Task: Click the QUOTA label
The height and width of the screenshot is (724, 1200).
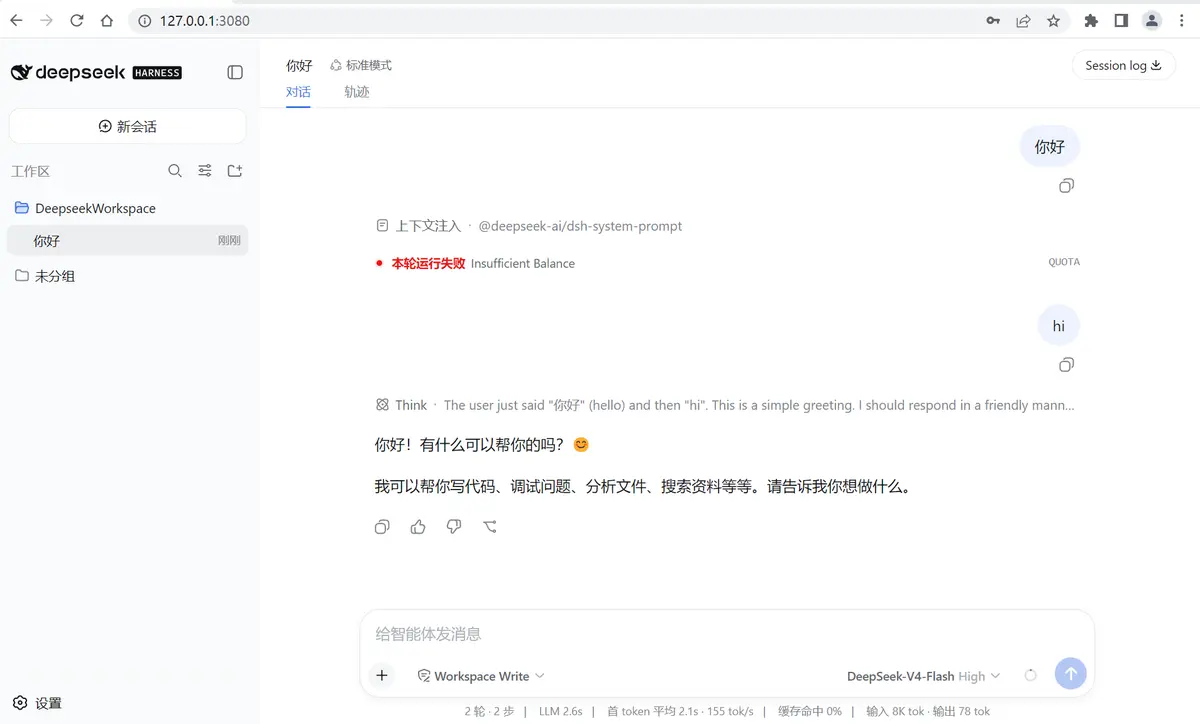Action: click(1064, 262)
